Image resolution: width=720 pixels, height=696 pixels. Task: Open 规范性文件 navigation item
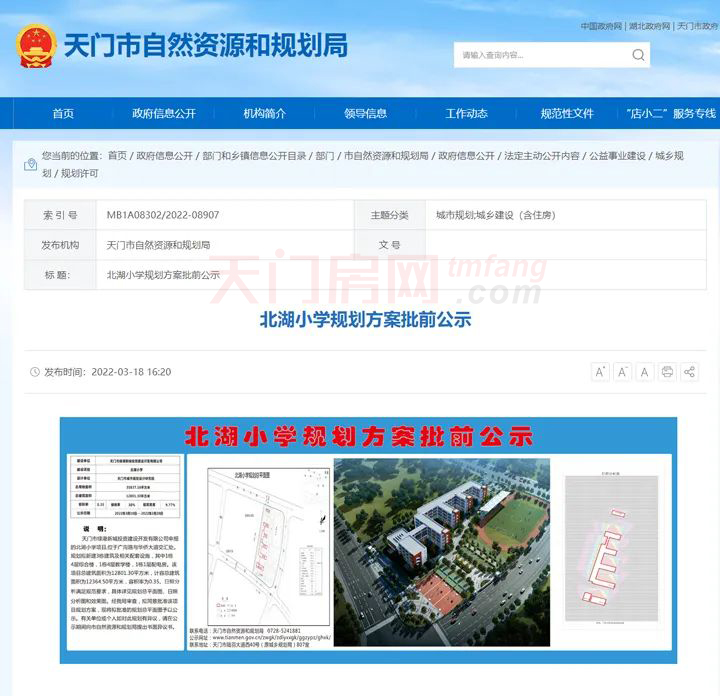click(x=567, y=114)
